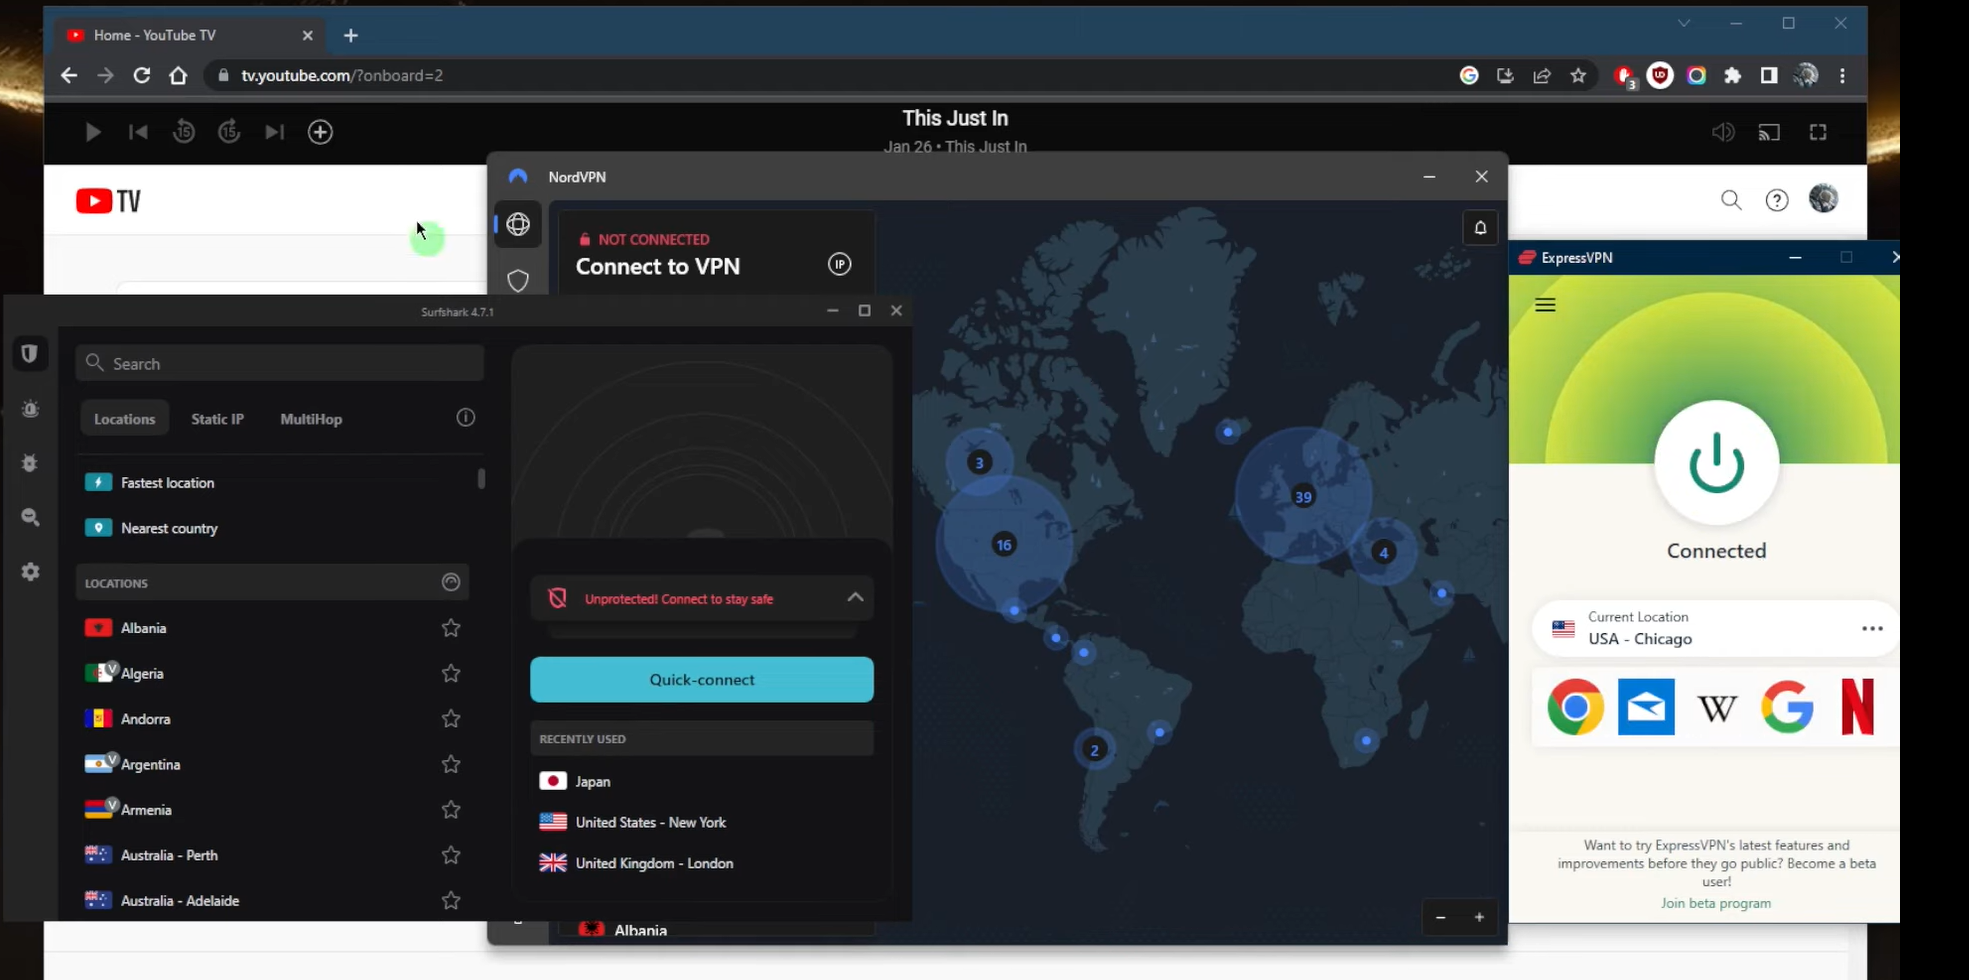Switch to the MultiHop tab

(311, 419)
